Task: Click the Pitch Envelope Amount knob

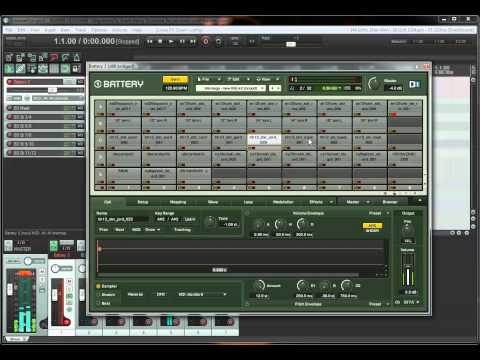Action: 259,286
